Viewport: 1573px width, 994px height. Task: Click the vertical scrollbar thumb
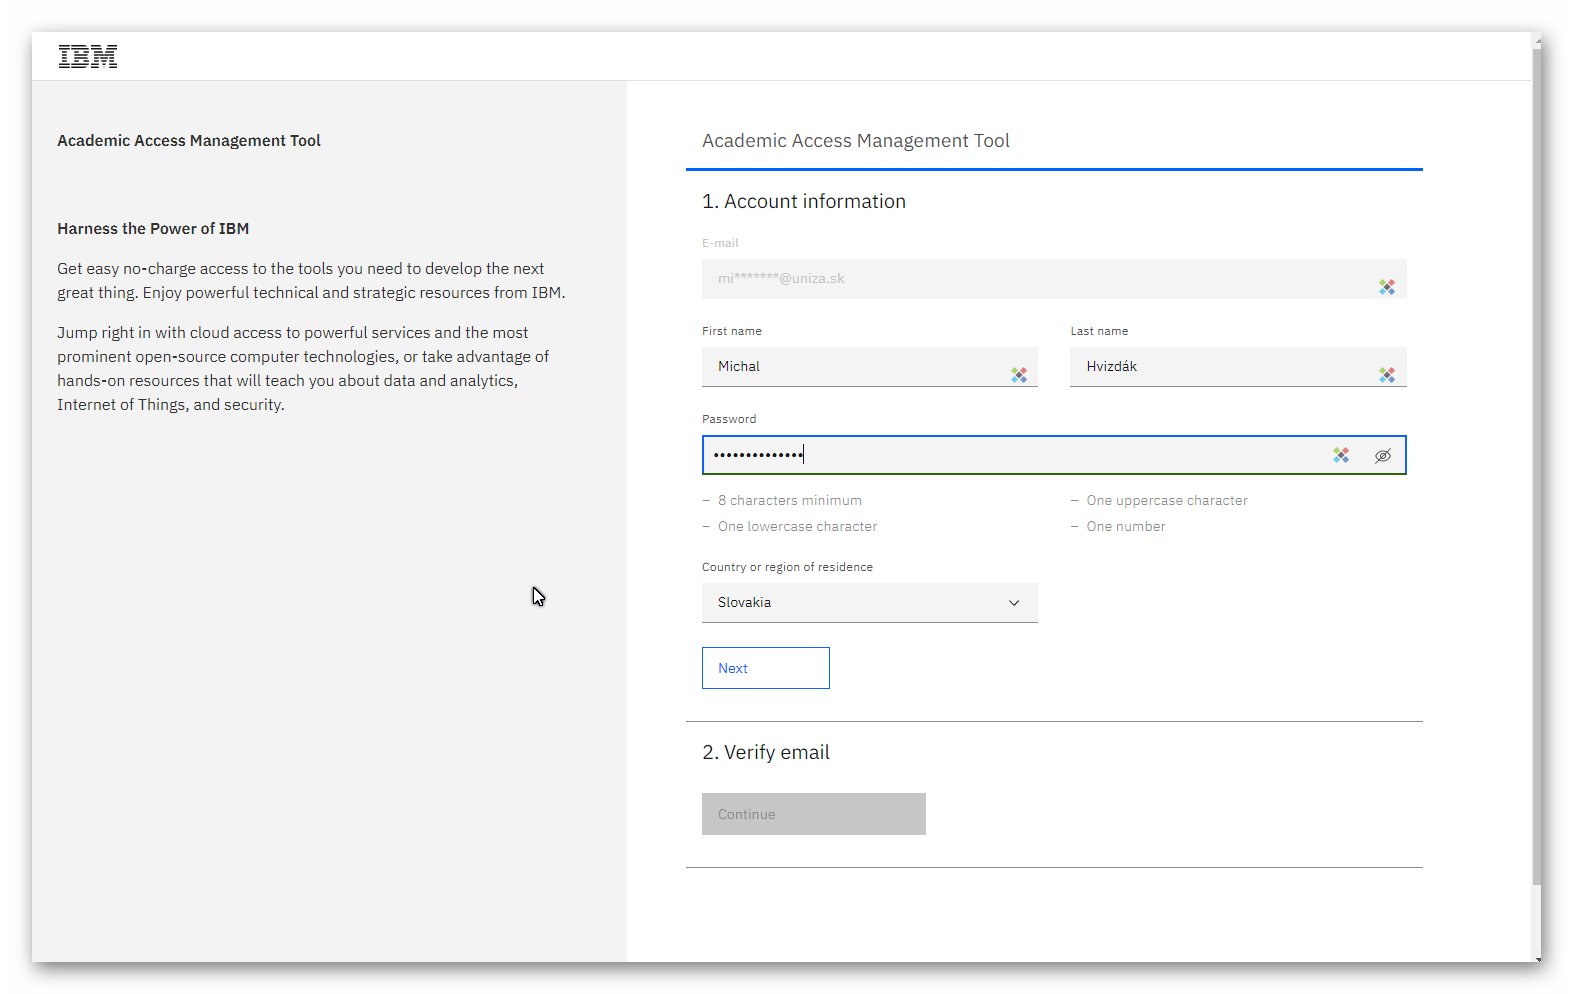[x=1536, y=460]
